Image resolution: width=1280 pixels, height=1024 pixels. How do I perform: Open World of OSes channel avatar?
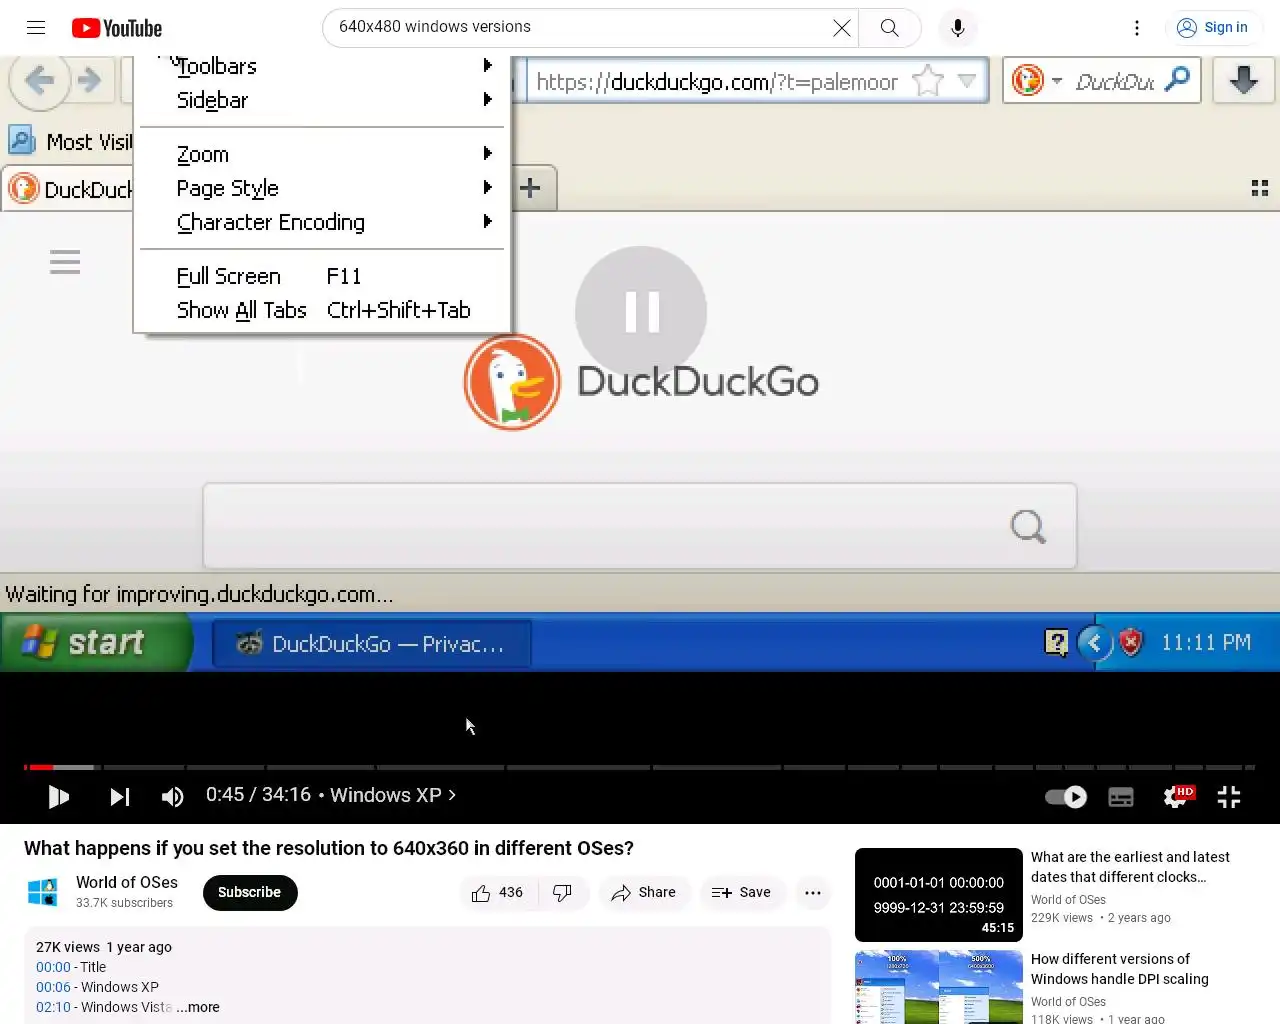(42, 892)
